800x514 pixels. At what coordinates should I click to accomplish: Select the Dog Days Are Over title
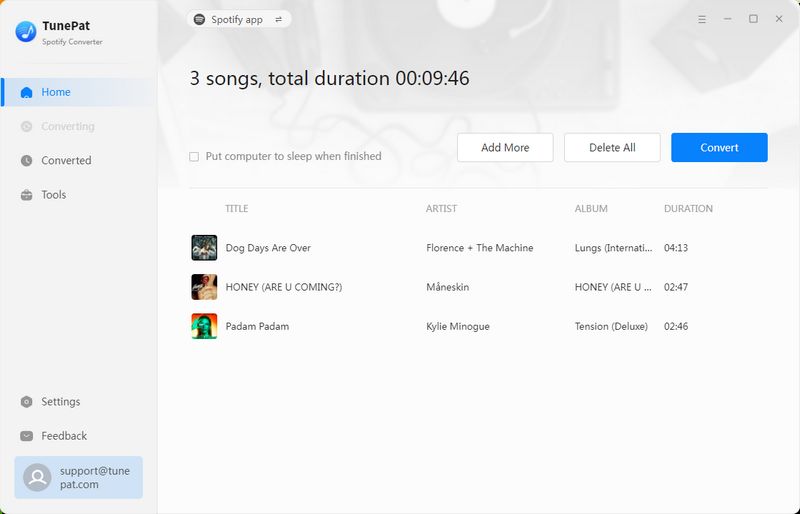(x=268, y=248)
